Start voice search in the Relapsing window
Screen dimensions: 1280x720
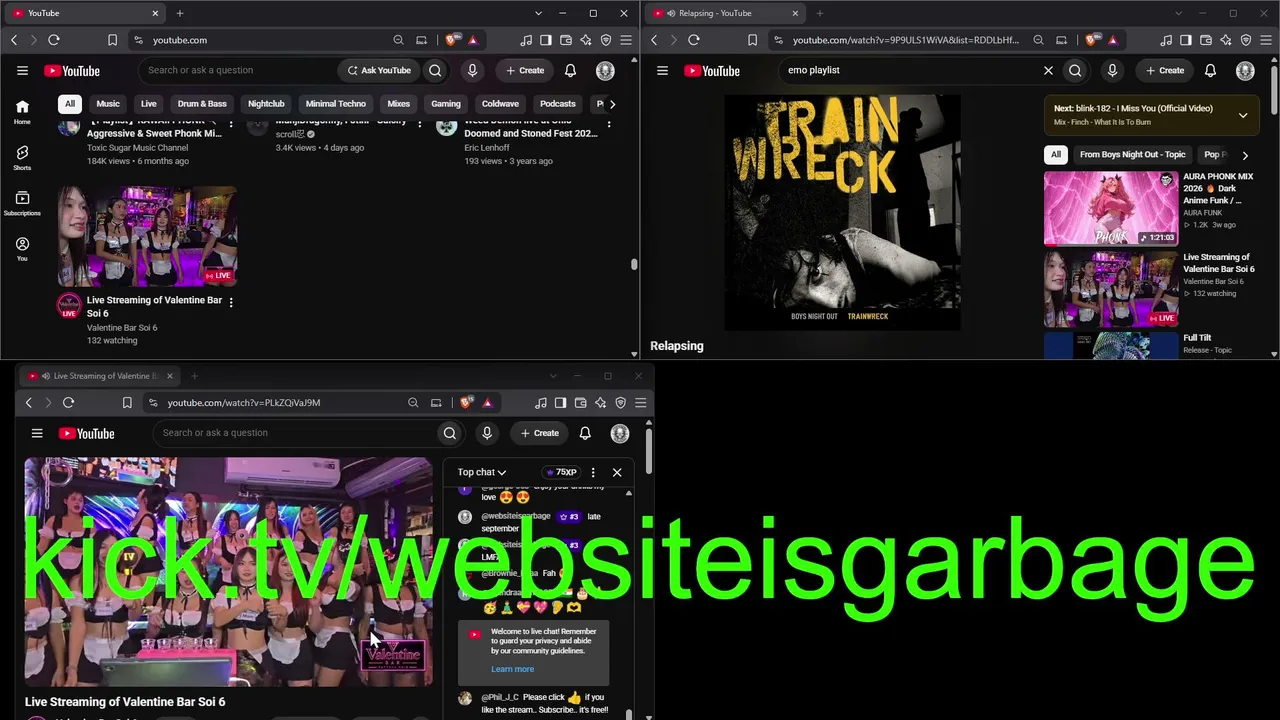1112,71
